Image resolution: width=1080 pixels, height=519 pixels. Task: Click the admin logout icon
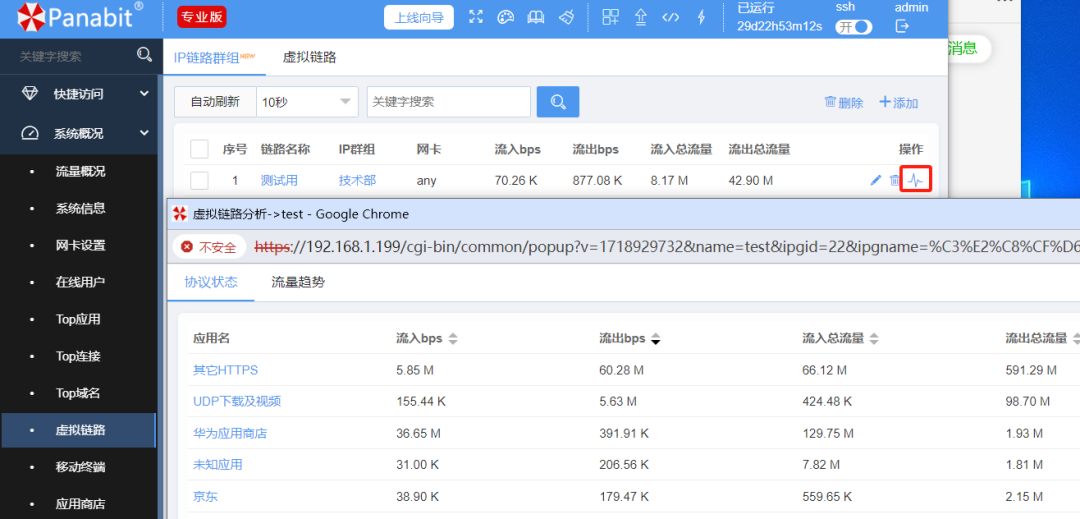[902, 27]
